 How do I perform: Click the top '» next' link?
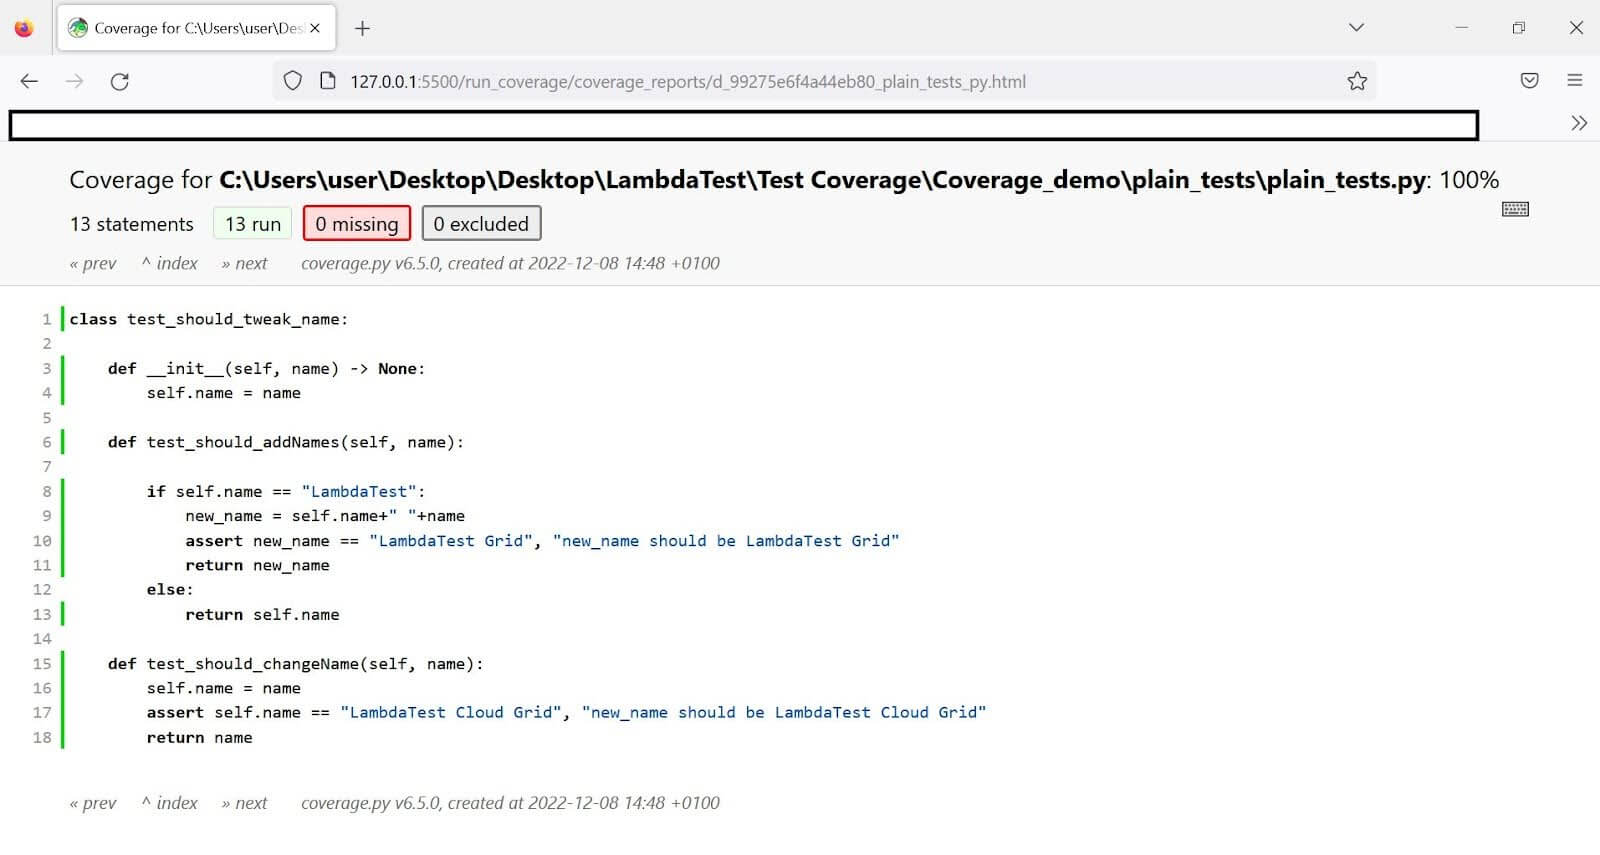pos(244,263)
